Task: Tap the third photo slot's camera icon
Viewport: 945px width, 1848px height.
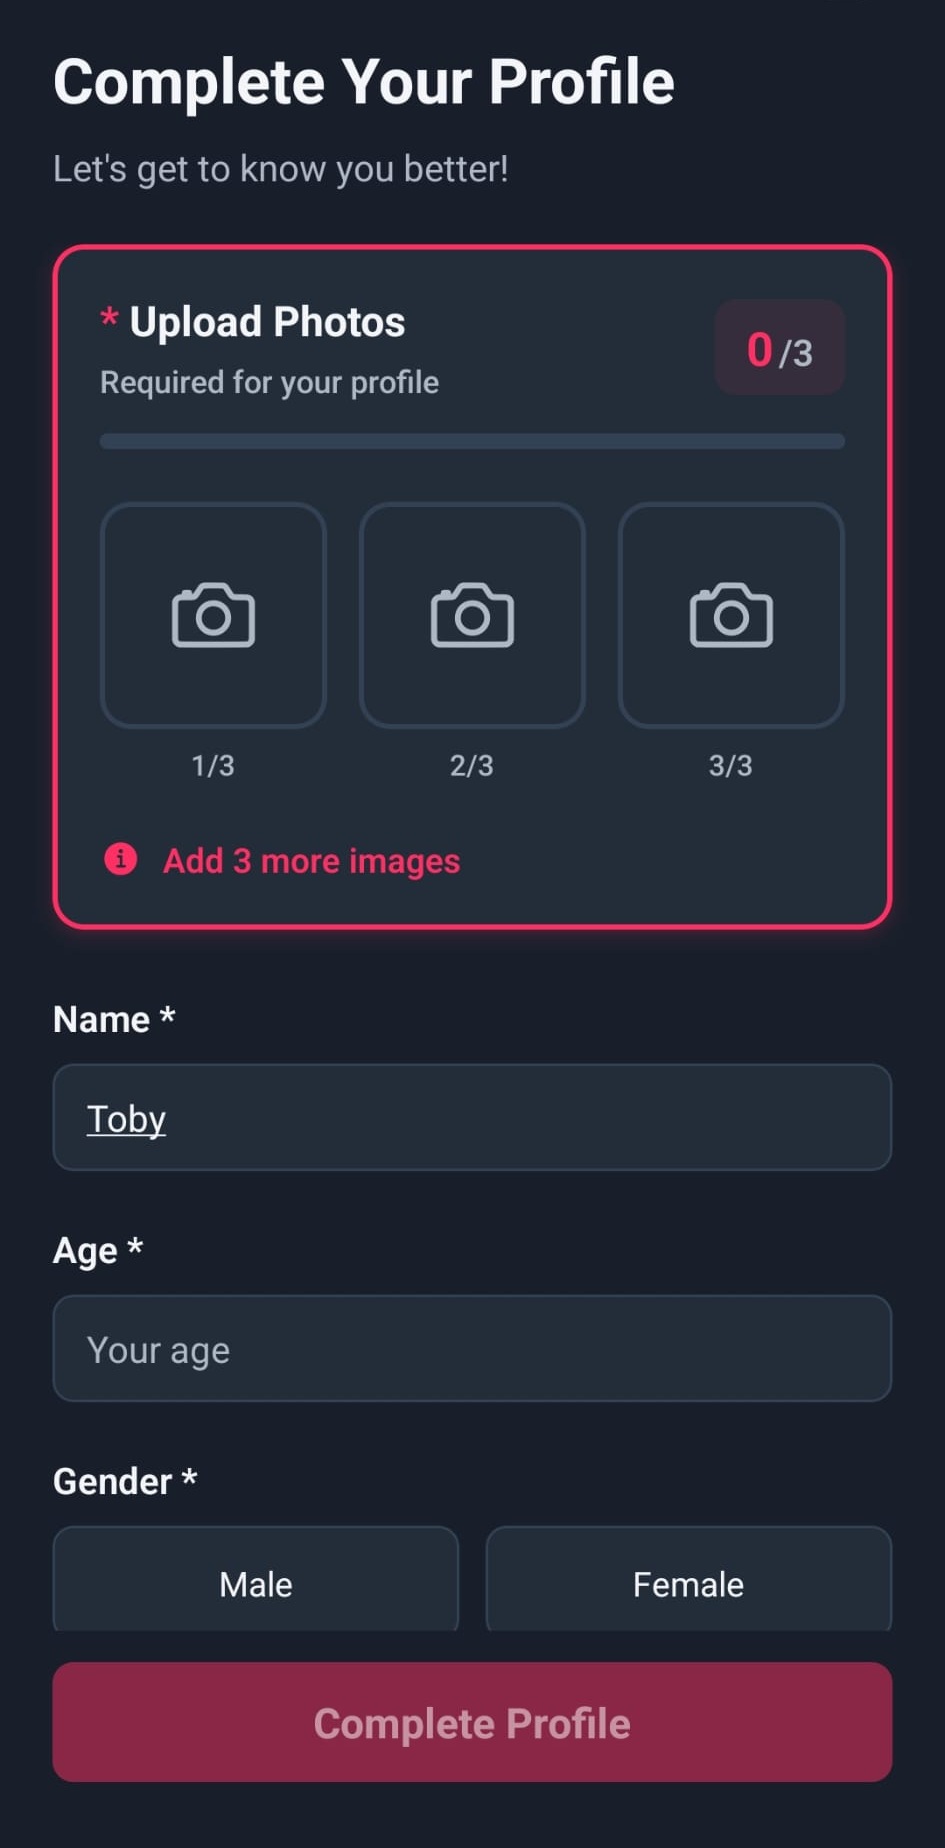Action: point(731,615)
